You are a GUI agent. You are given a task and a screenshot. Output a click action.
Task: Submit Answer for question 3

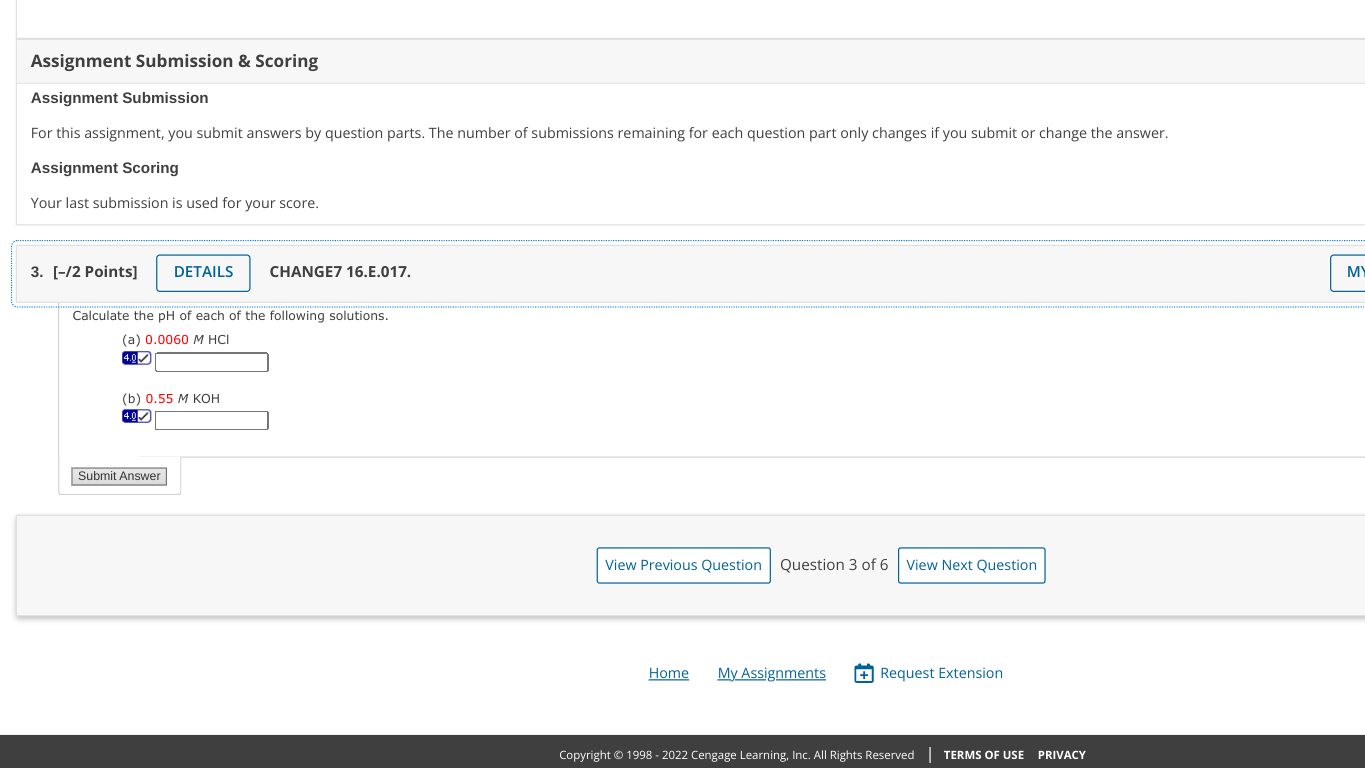(x=118, y=475)
